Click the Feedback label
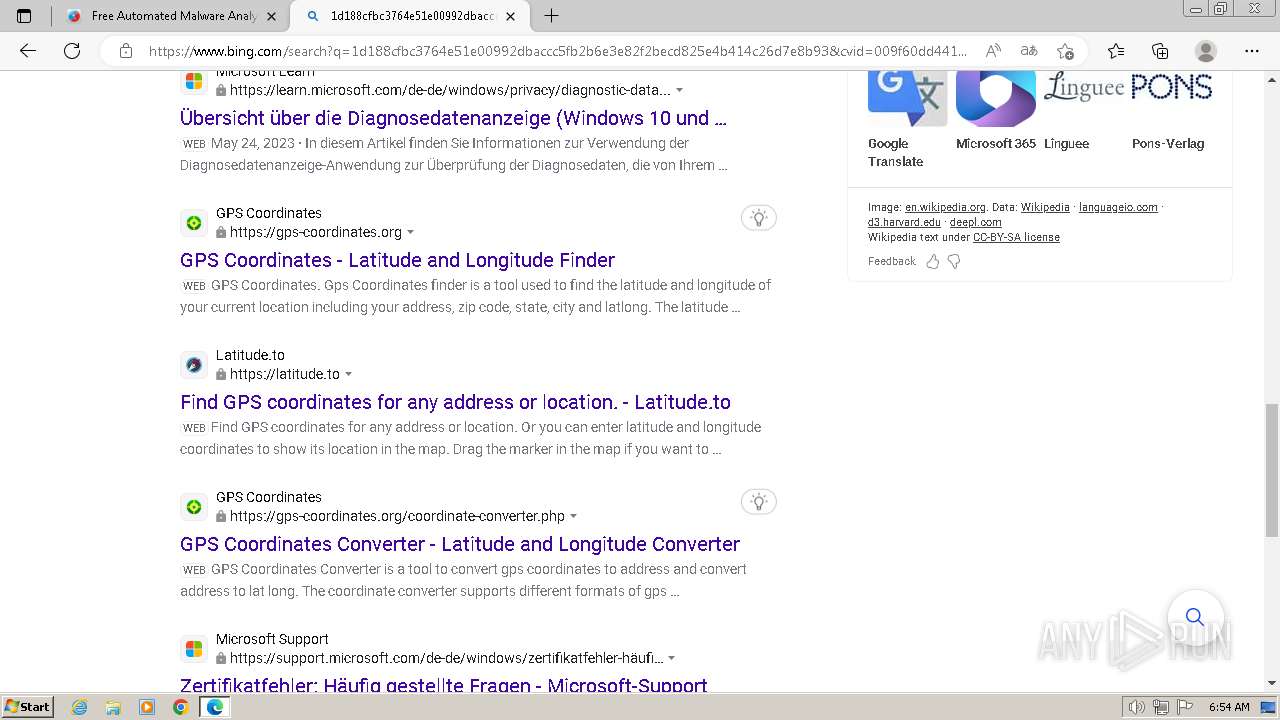Screen dimensions: 1280x720 [x=891, y=261]
